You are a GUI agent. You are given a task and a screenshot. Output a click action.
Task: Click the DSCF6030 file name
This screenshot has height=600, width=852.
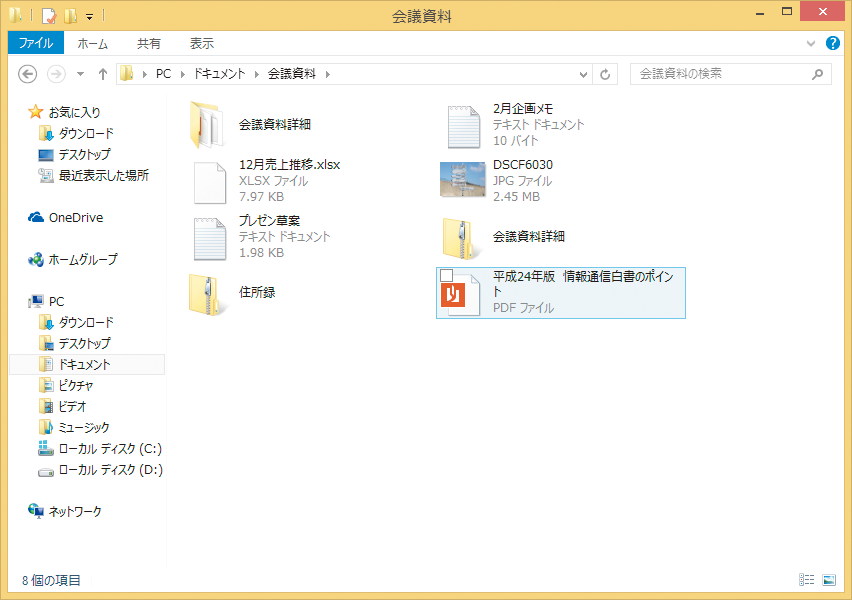pos(523,165)
